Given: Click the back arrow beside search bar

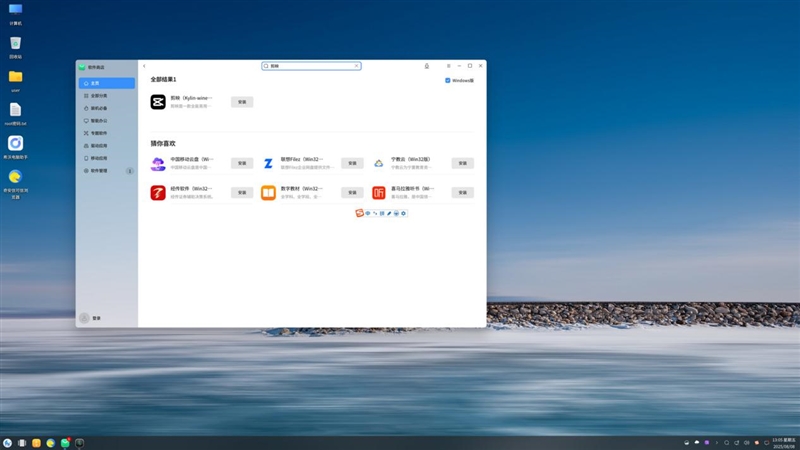Looking at the screenshot, I should coord(145,66).
